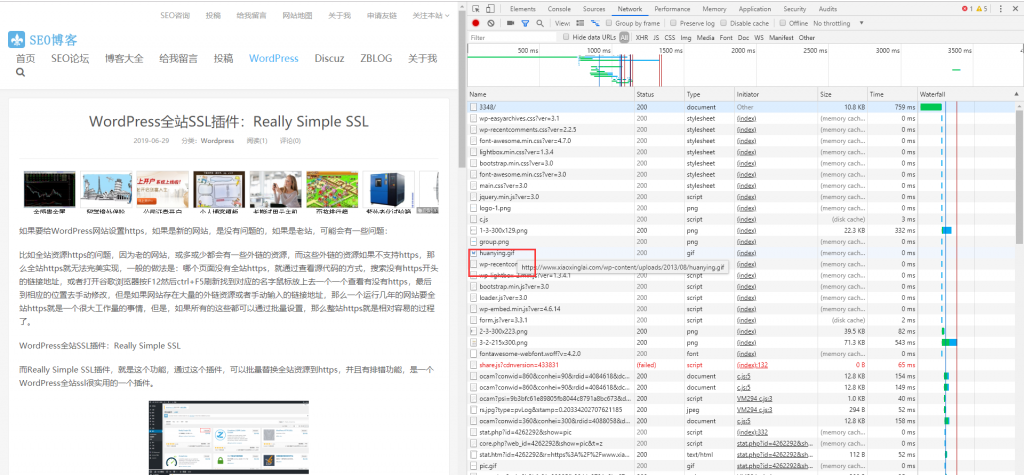
Task: Open the Elements tab
Action: pyautogui.click(x=522, y=9)
